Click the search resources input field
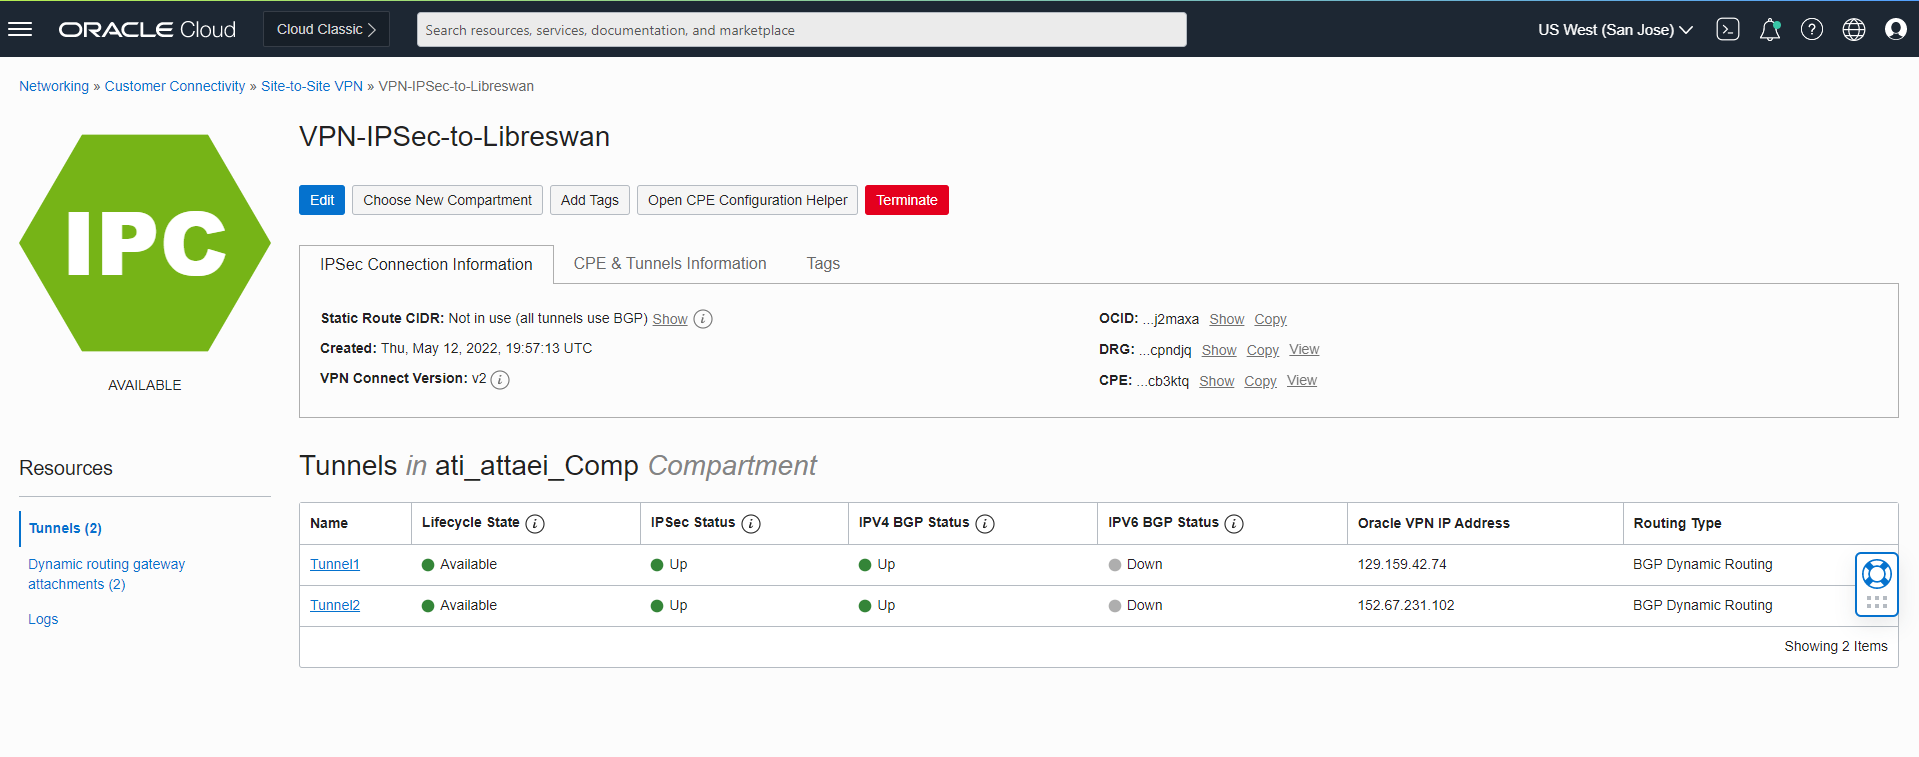1919x757 pixels. point(801,30)
